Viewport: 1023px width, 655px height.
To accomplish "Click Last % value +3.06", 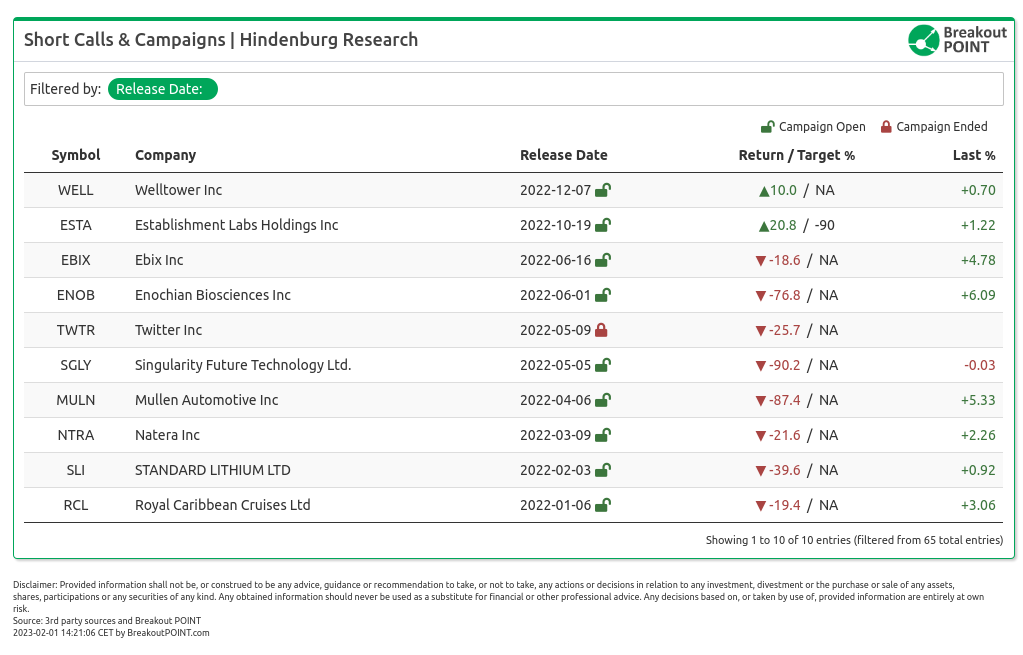I will [978, 506].
